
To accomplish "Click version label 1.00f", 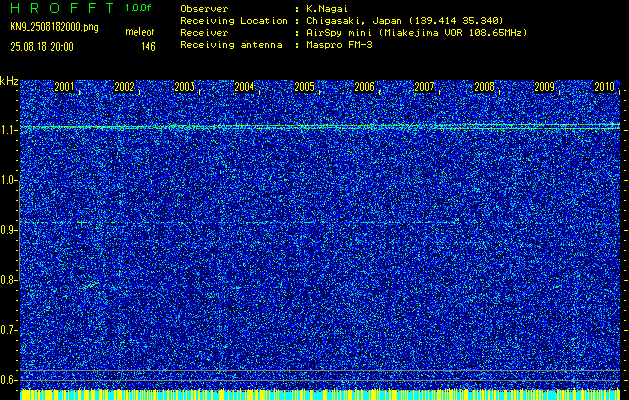I will [138, 8].
